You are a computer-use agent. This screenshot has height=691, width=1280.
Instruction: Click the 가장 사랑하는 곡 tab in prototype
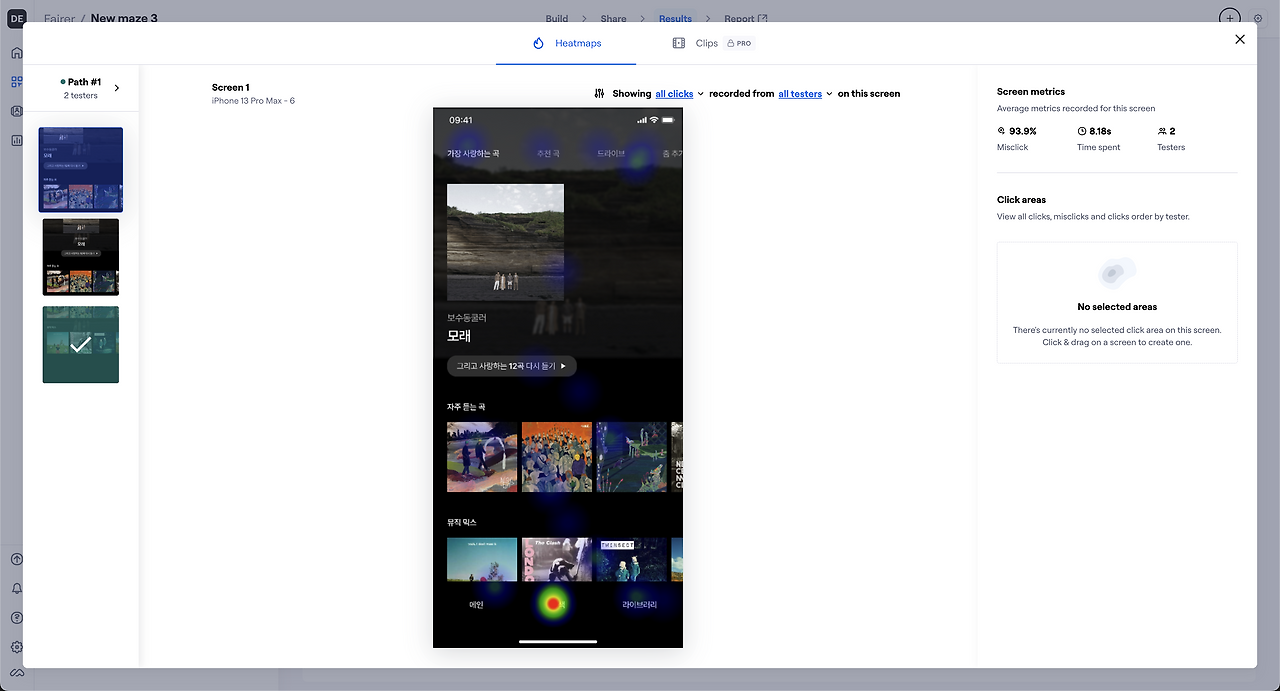pyautogui.click(x=473, y=154)
